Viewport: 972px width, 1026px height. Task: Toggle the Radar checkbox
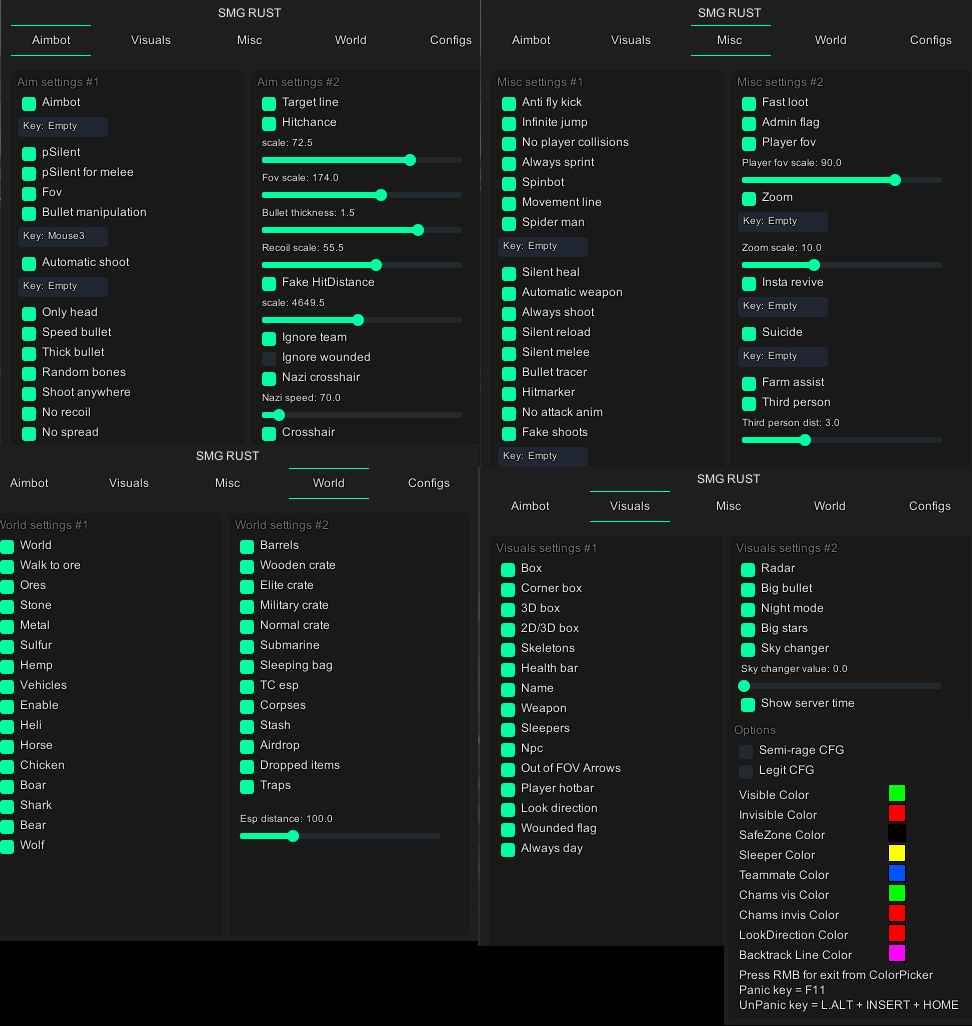tap(748, 570)
